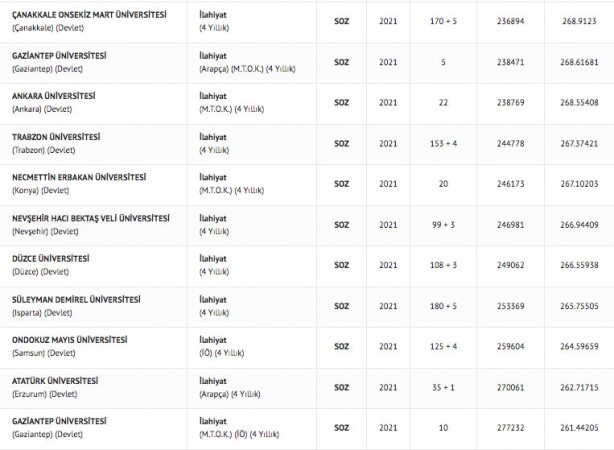The height and width of the screenshot is (450, 614).
Task: Open Trabzon Üniversitesi entry
Action: (56, 137)
